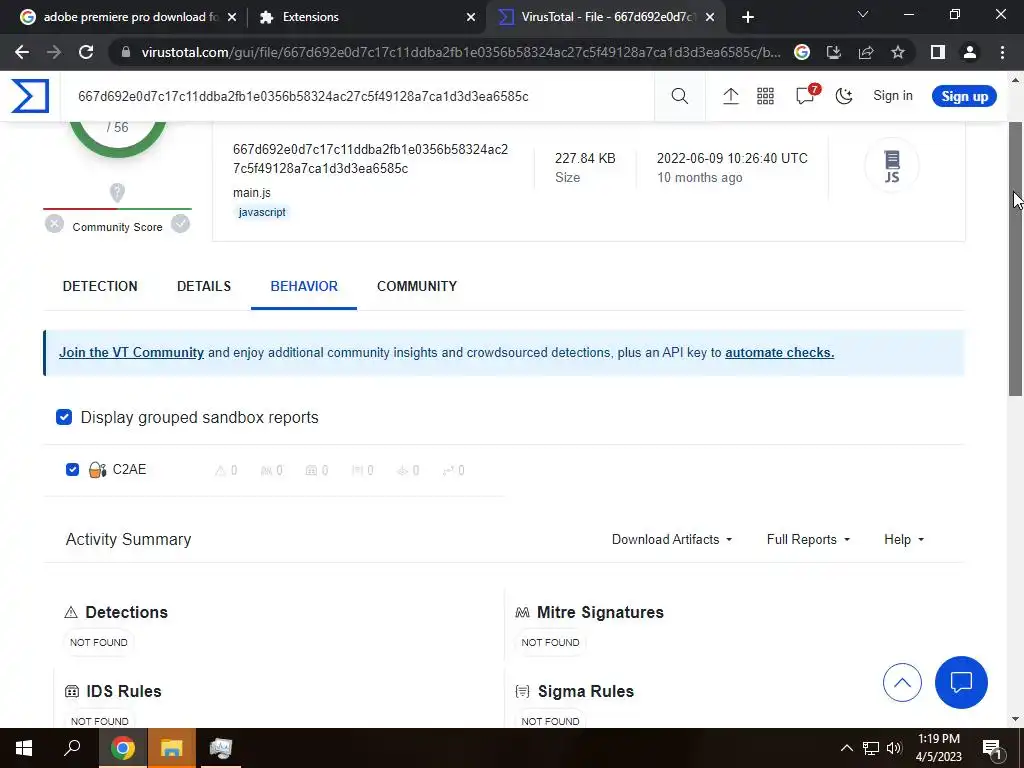This screenshot has width=1024, height=768.
Task: Switch to the COMMUNITY tab
Action: [417, 286]
